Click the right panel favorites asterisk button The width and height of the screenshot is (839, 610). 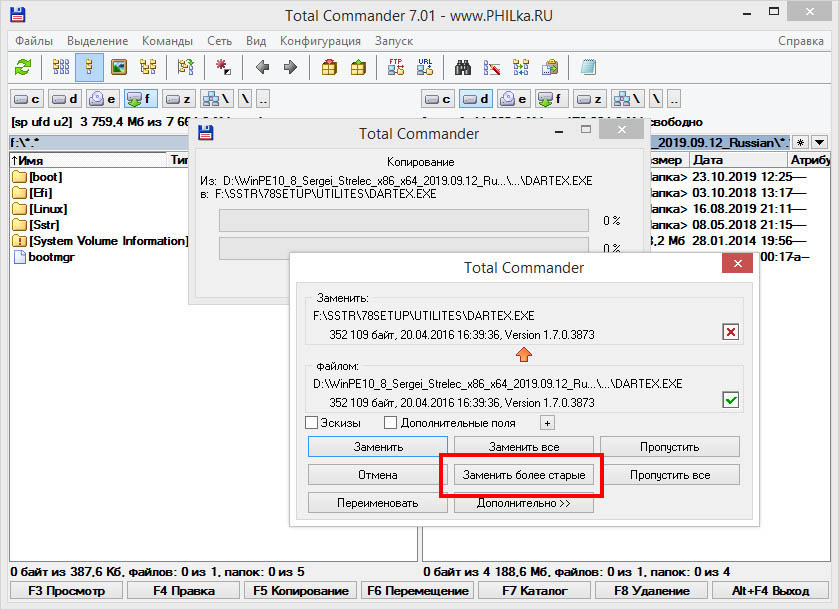(x=800, y=142)
